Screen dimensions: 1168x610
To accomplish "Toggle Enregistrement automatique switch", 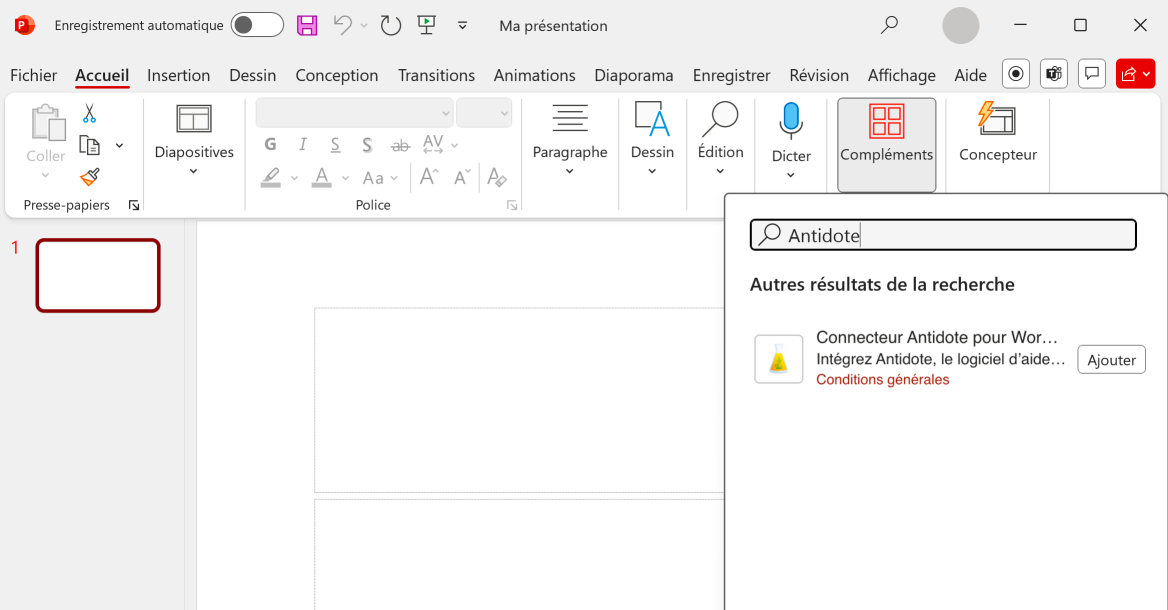I will [x=257, y=26].
